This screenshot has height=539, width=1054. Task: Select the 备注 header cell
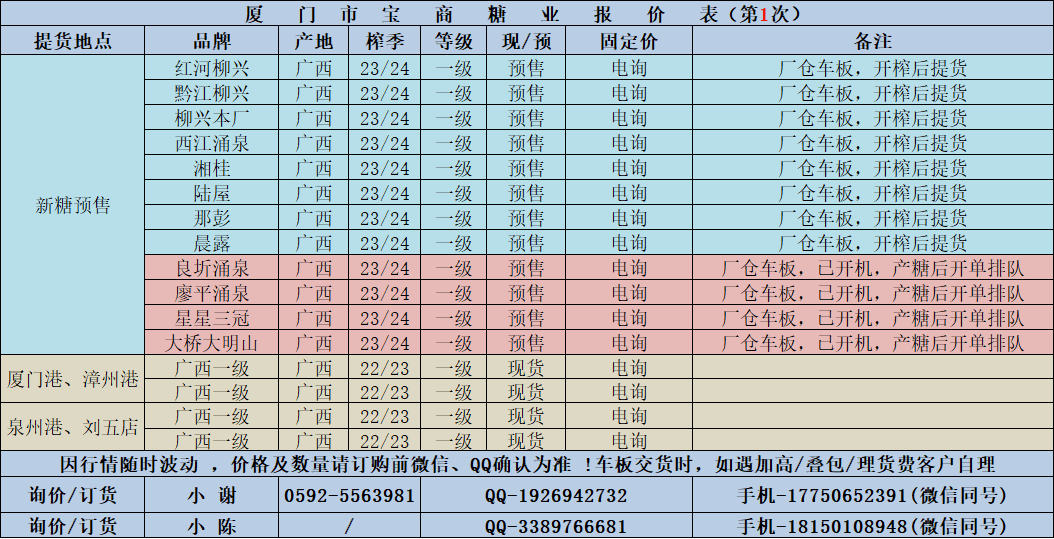872,42
